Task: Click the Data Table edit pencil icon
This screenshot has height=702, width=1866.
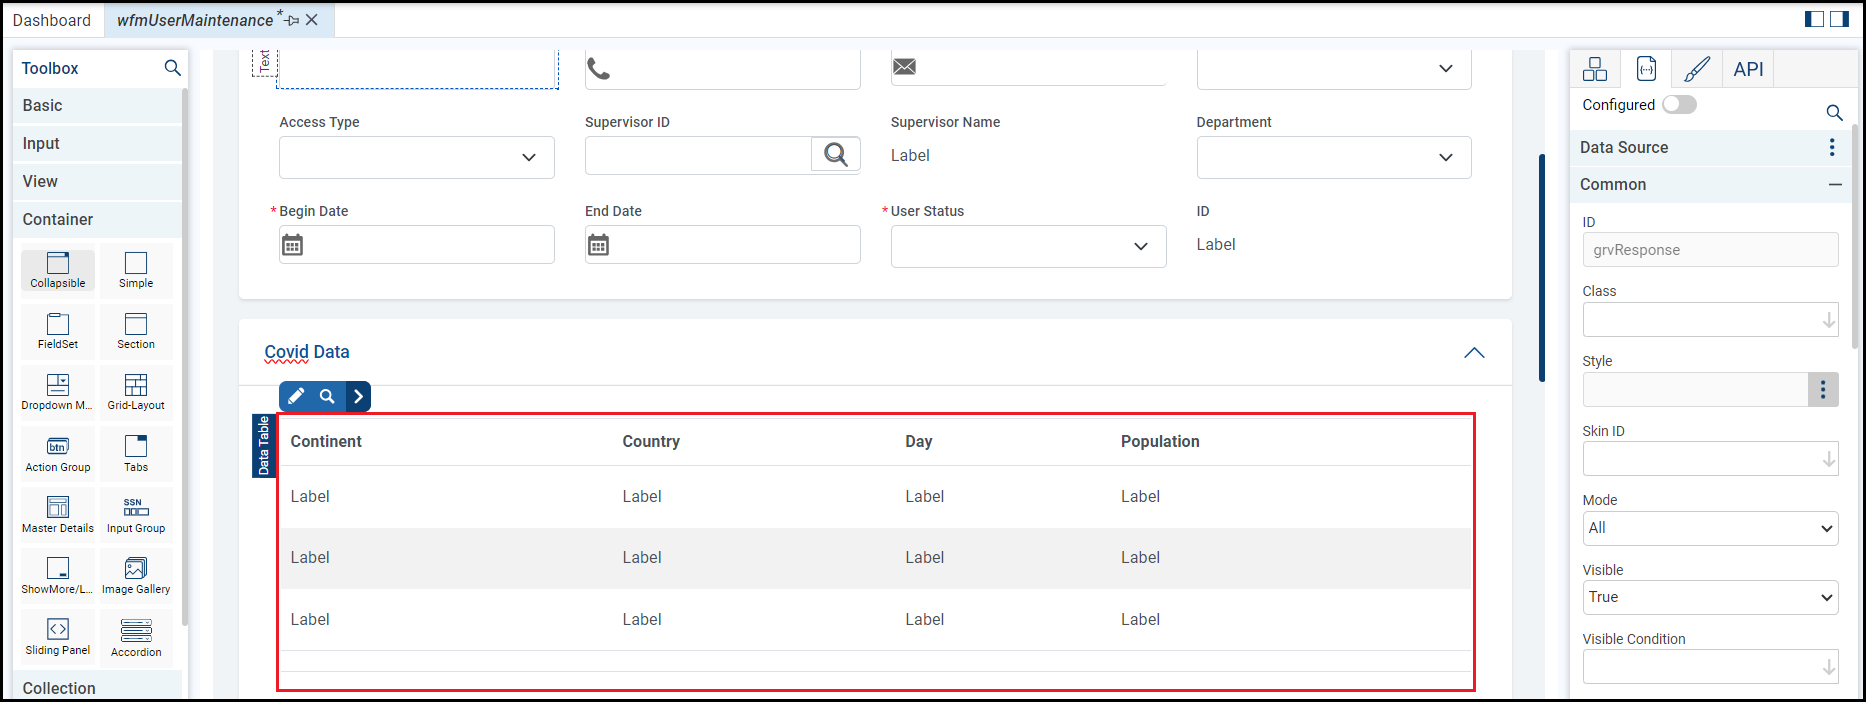Action: pyautogui.click(x=296, y=397)
